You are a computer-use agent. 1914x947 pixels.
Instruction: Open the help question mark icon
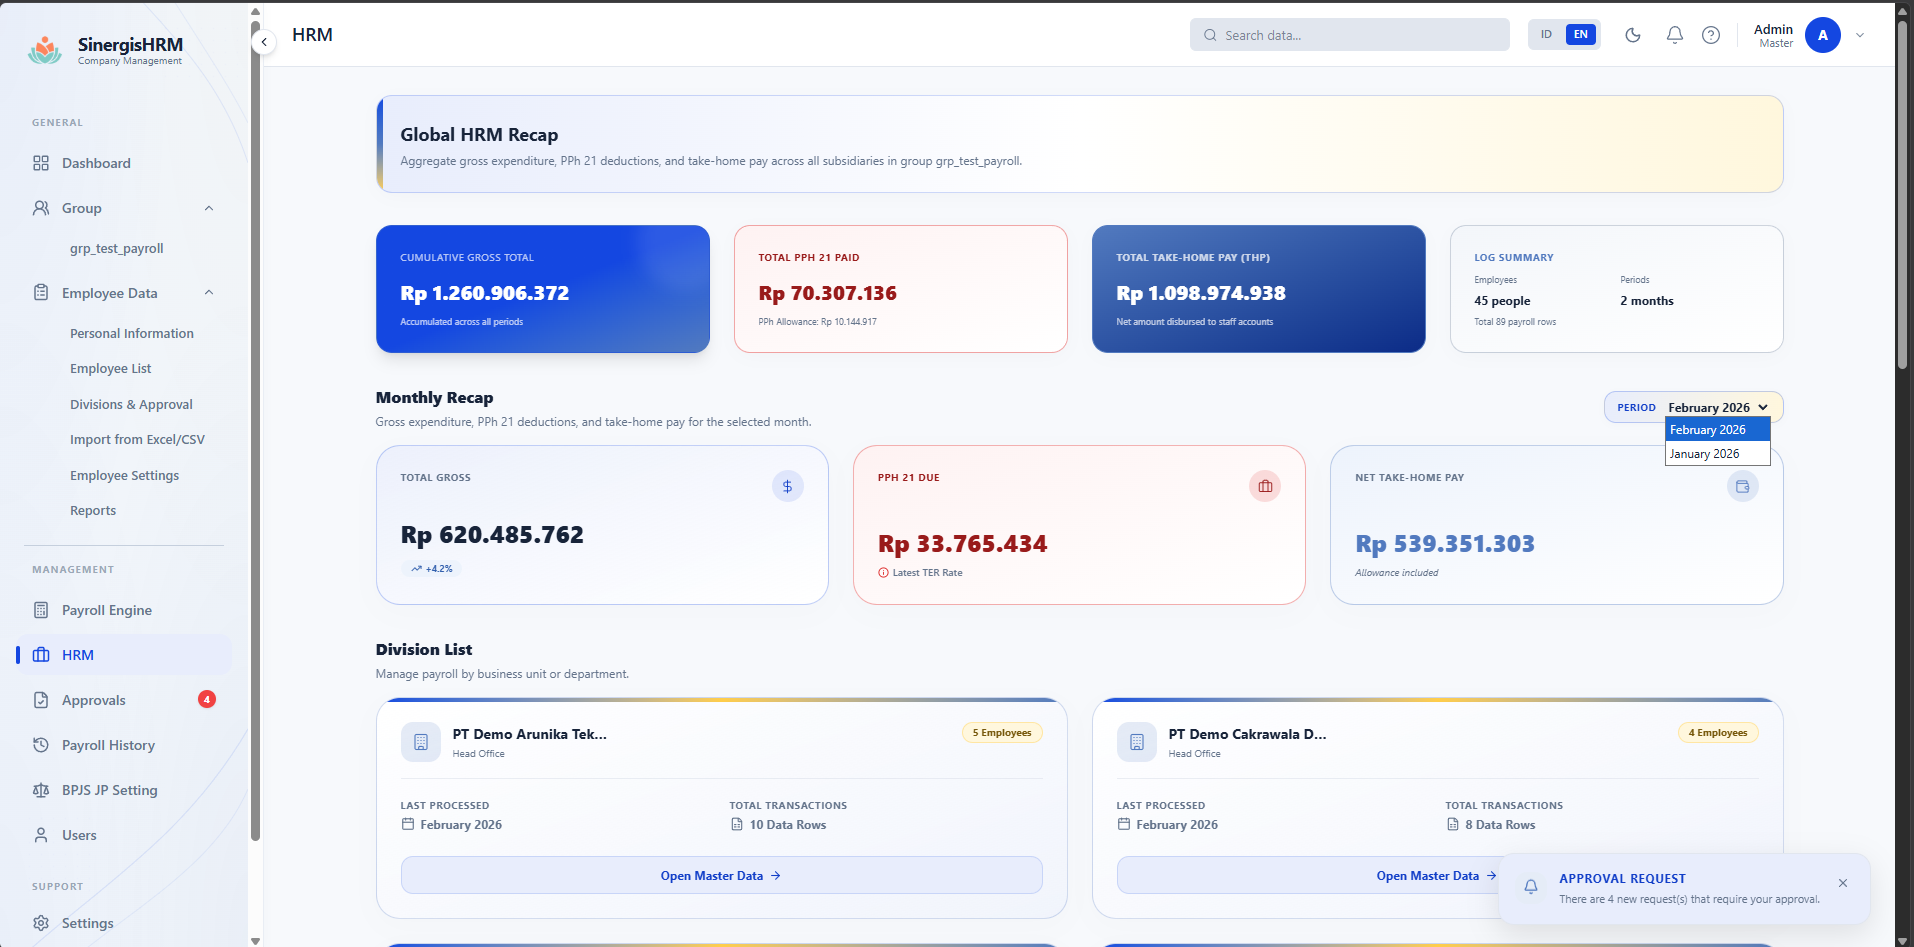(1711, 35)
